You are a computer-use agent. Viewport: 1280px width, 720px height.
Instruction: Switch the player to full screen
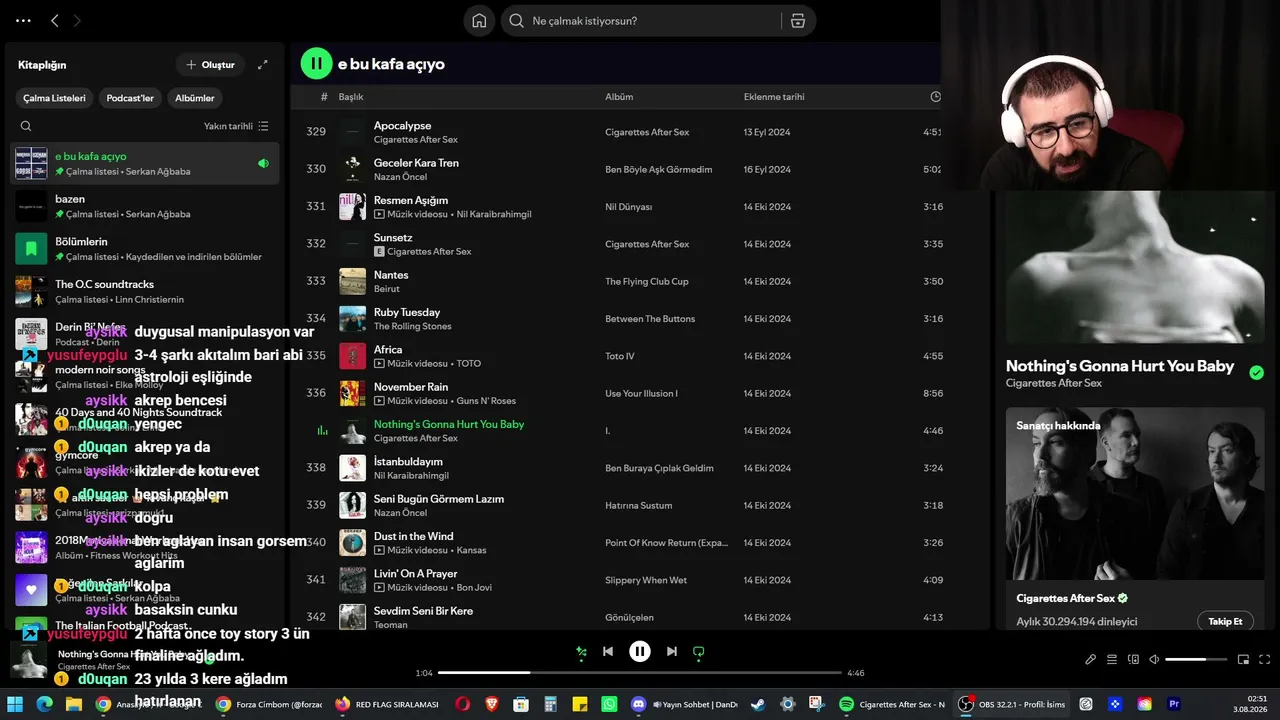tap(1265, 659)
